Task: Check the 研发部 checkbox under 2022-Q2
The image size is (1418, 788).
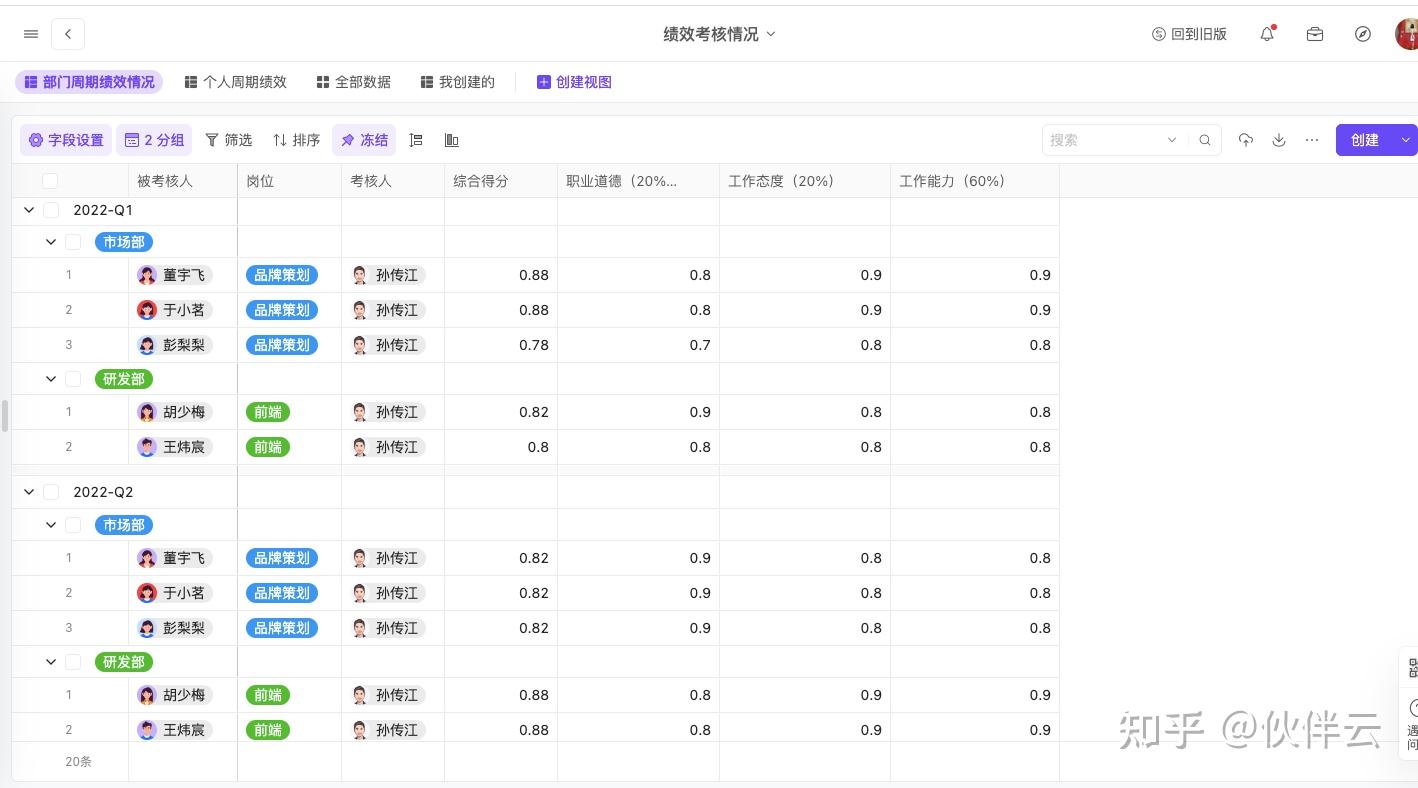Action: click(x=73, y=662)
